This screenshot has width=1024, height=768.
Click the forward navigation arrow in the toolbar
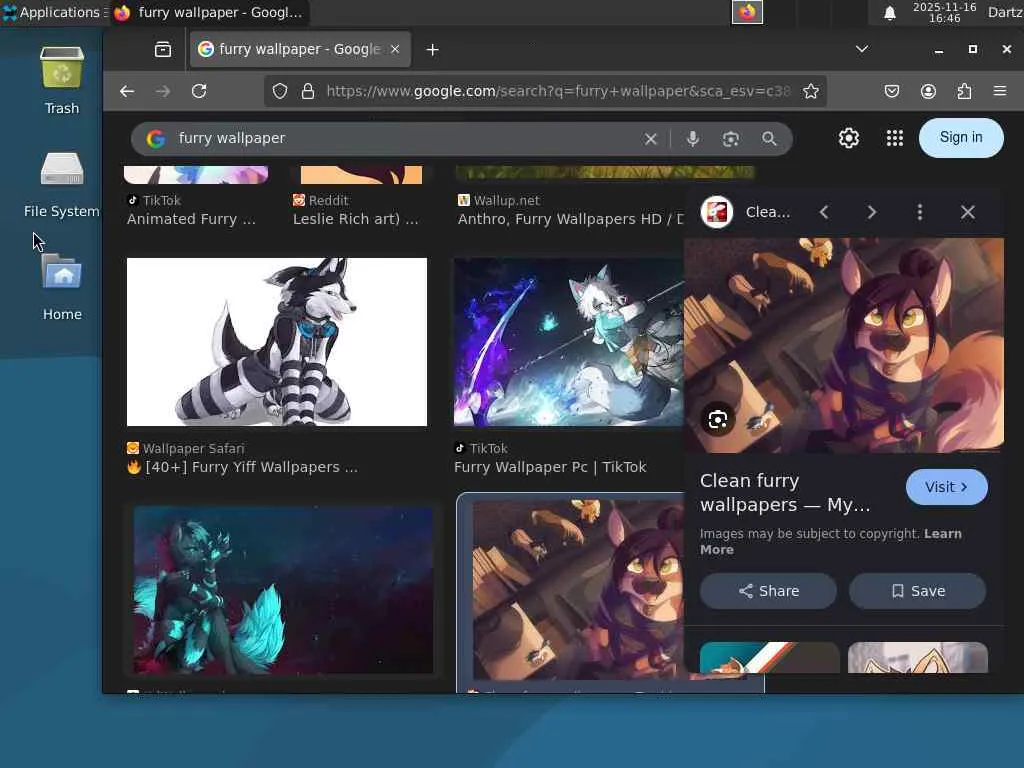coord(163,91)
